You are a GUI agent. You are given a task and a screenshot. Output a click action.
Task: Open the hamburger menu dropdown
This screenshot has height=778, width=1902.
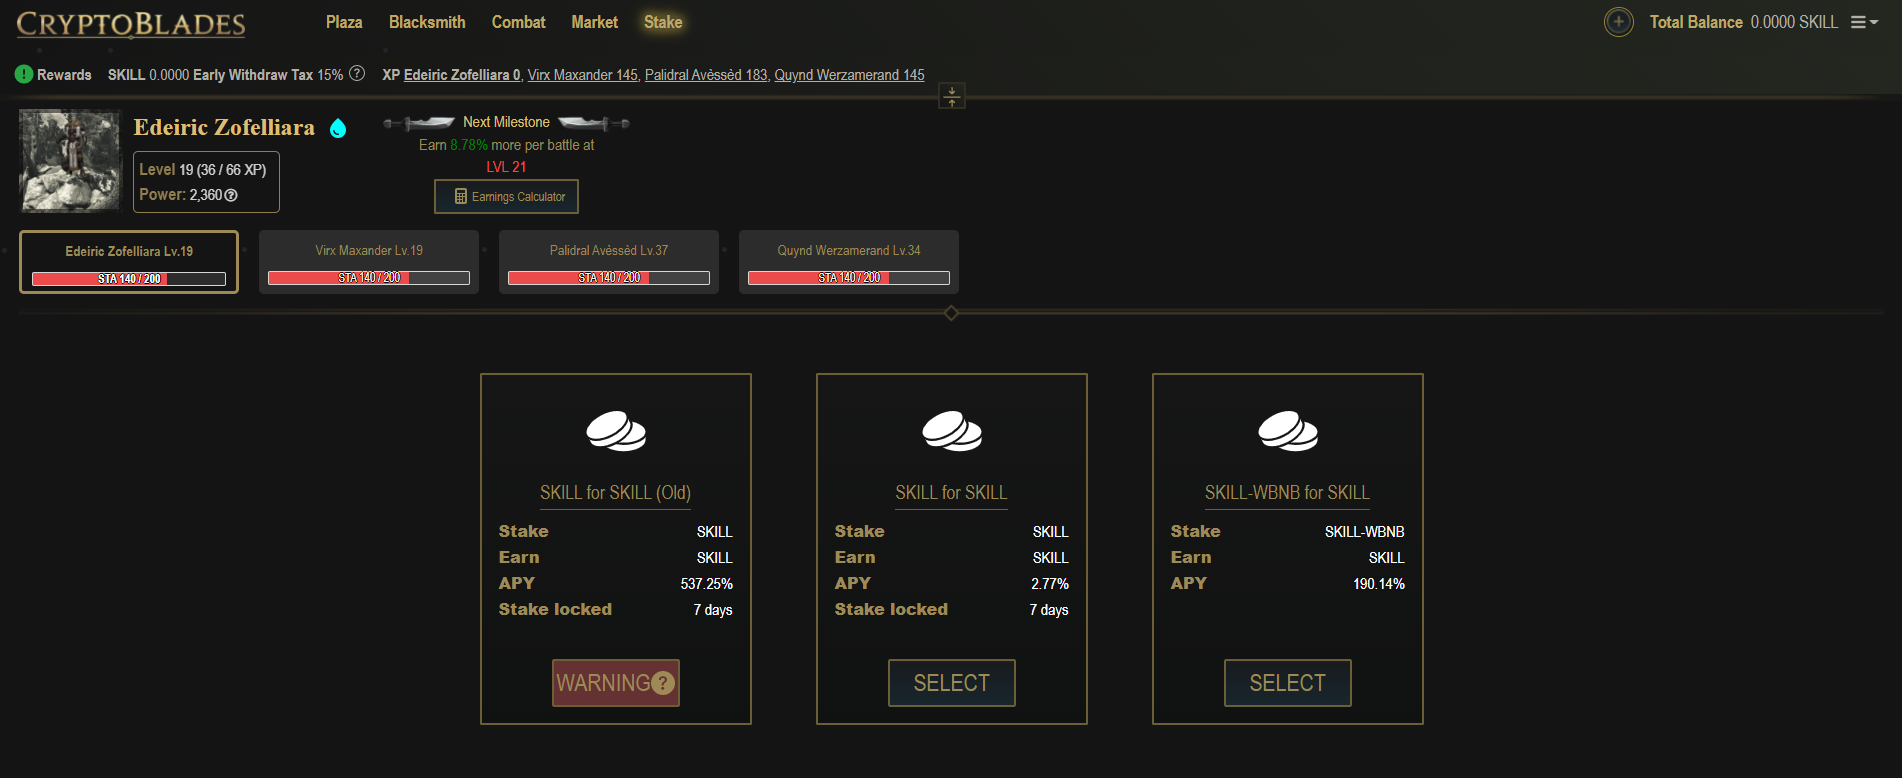(1864, 22)
